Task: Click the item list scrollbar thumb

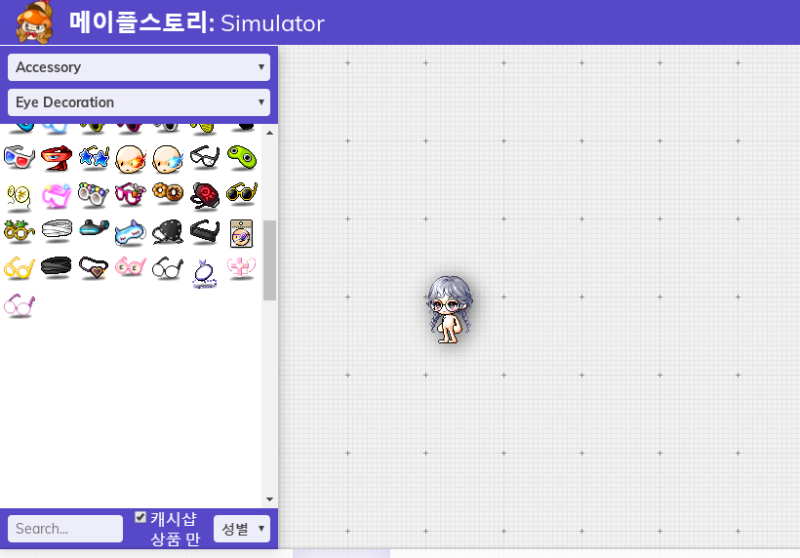Action: 270,260
